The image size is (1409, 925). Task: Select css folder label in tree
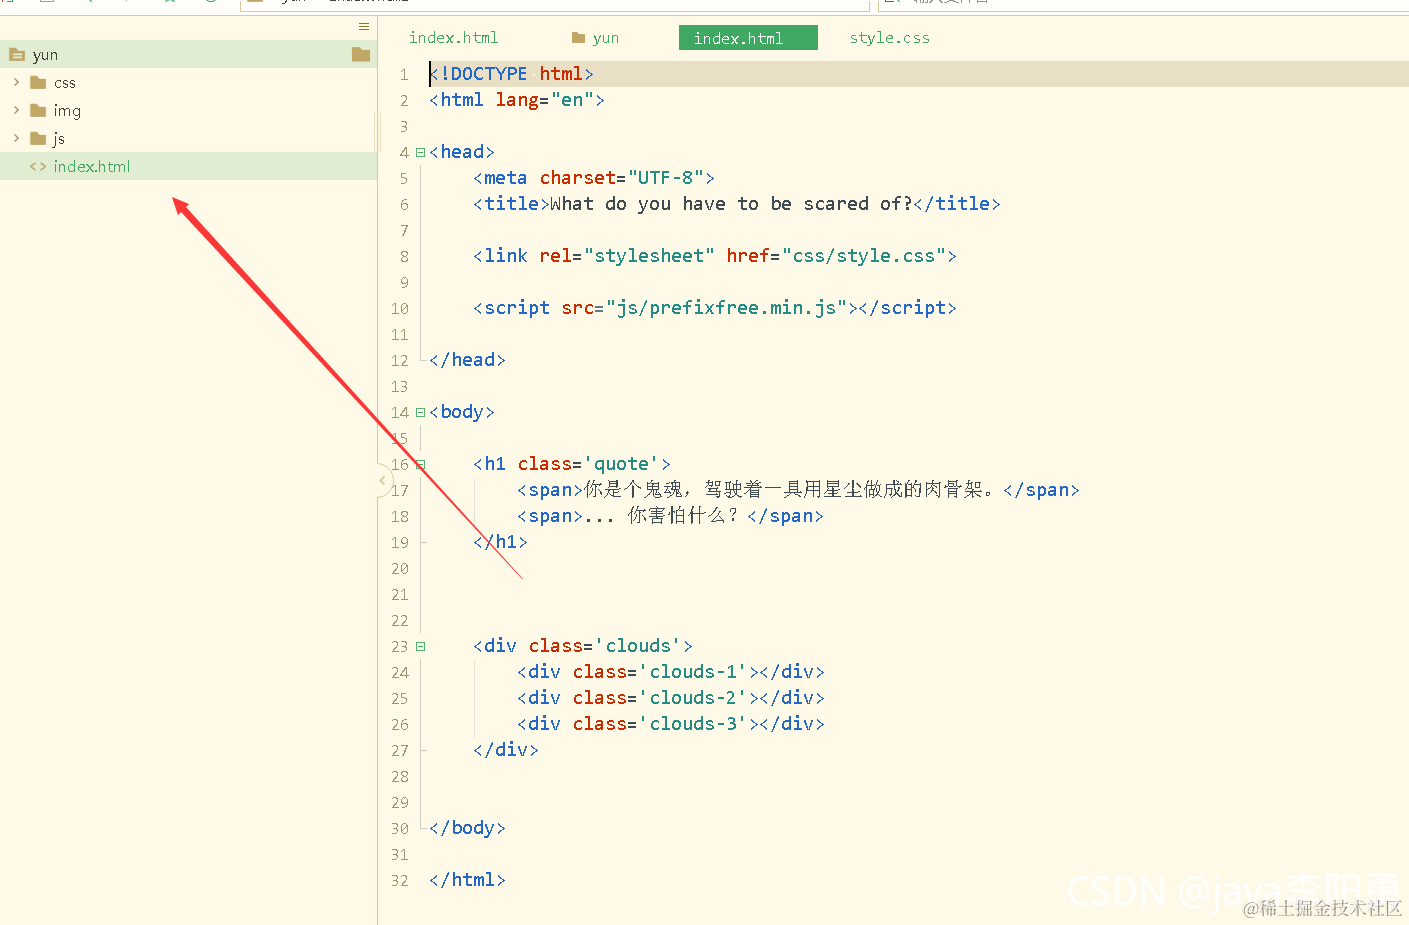click(65, 83)
